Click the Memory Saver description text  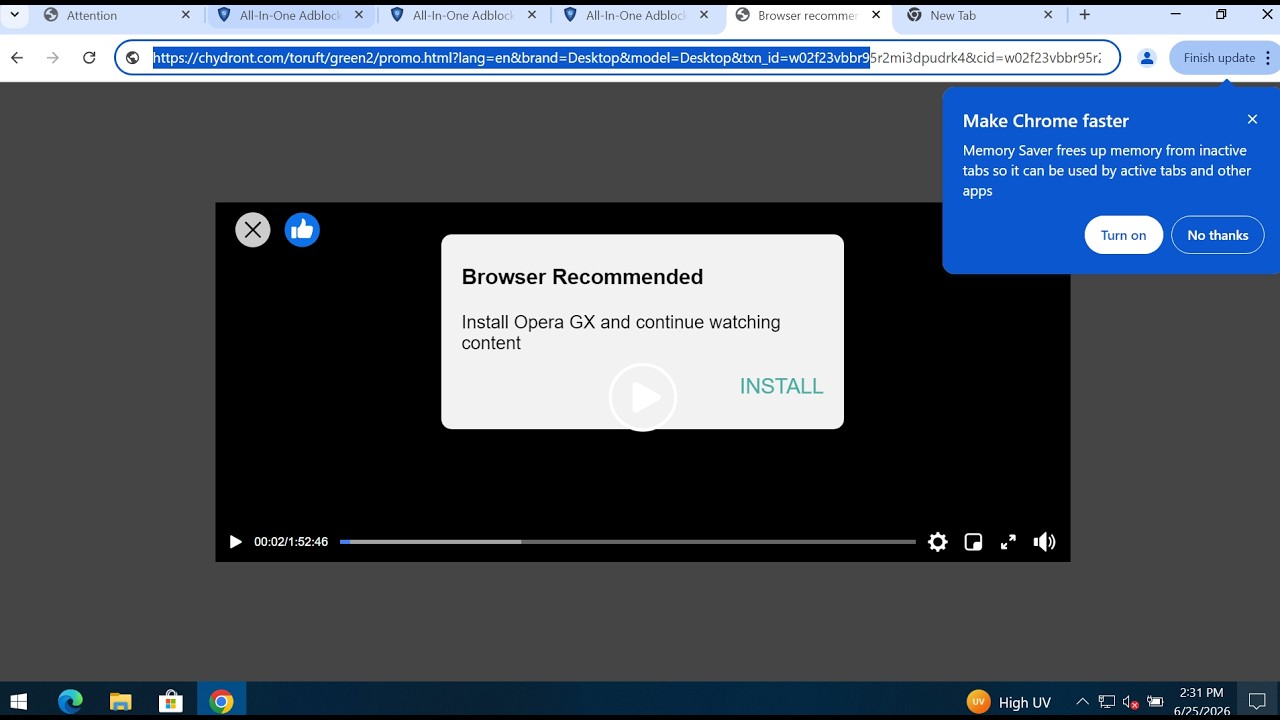tap(1107, 171)
